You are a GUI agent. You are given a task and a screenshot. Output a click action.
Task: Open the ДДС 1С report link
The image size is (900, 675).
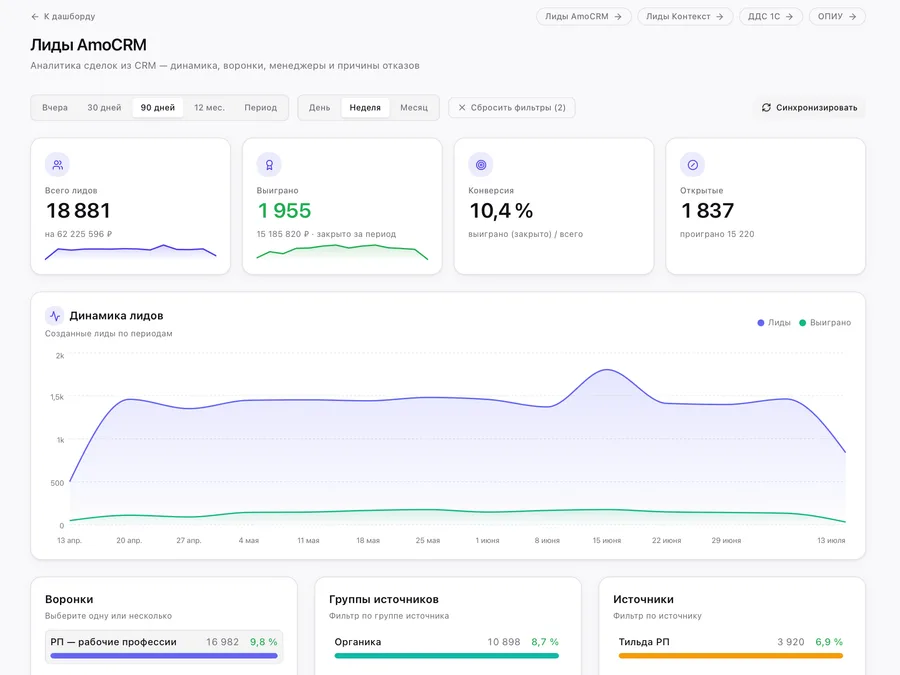pyautogui.click(x=770, y=17)
